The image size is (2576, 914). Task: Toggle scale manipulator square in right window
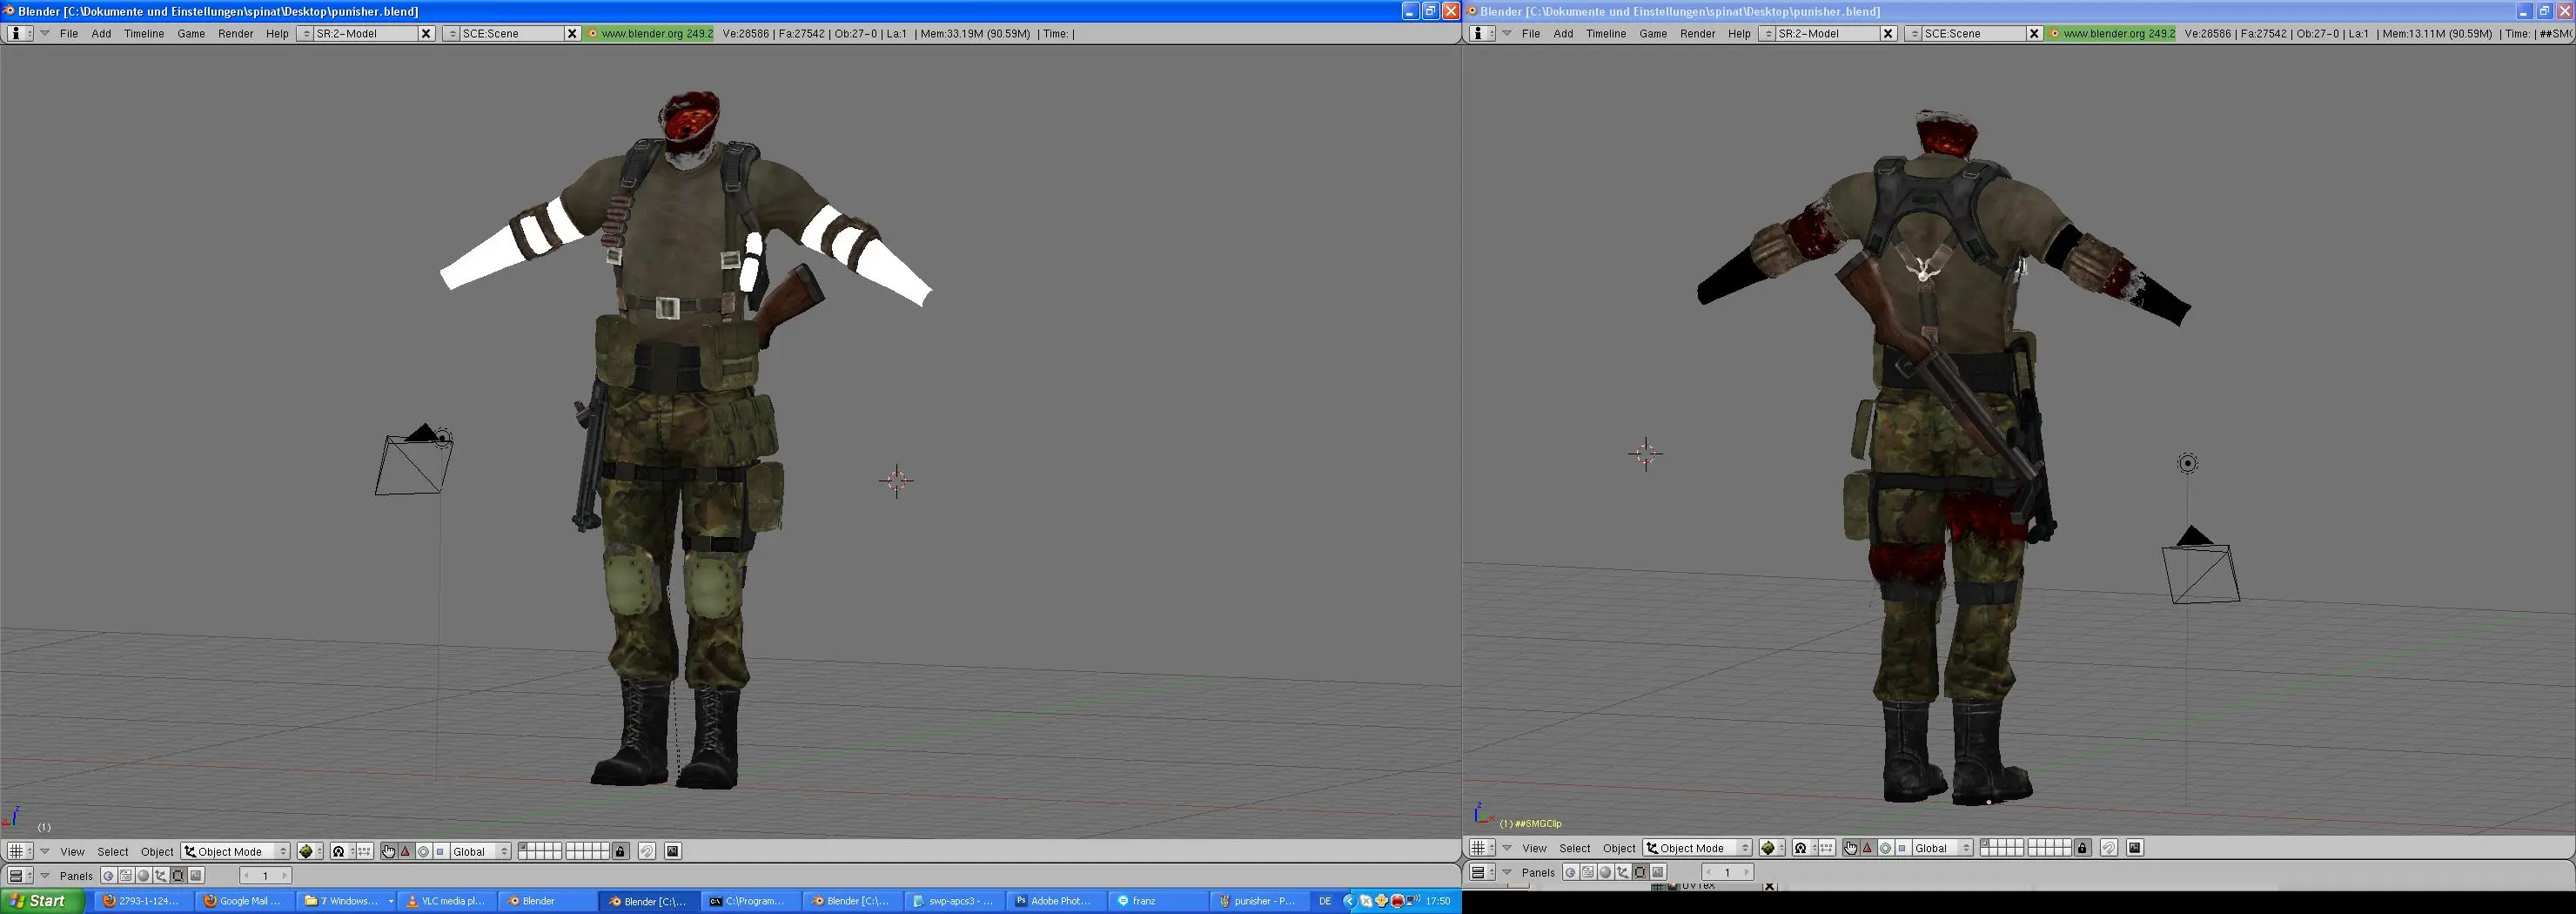click(1902, 848)
